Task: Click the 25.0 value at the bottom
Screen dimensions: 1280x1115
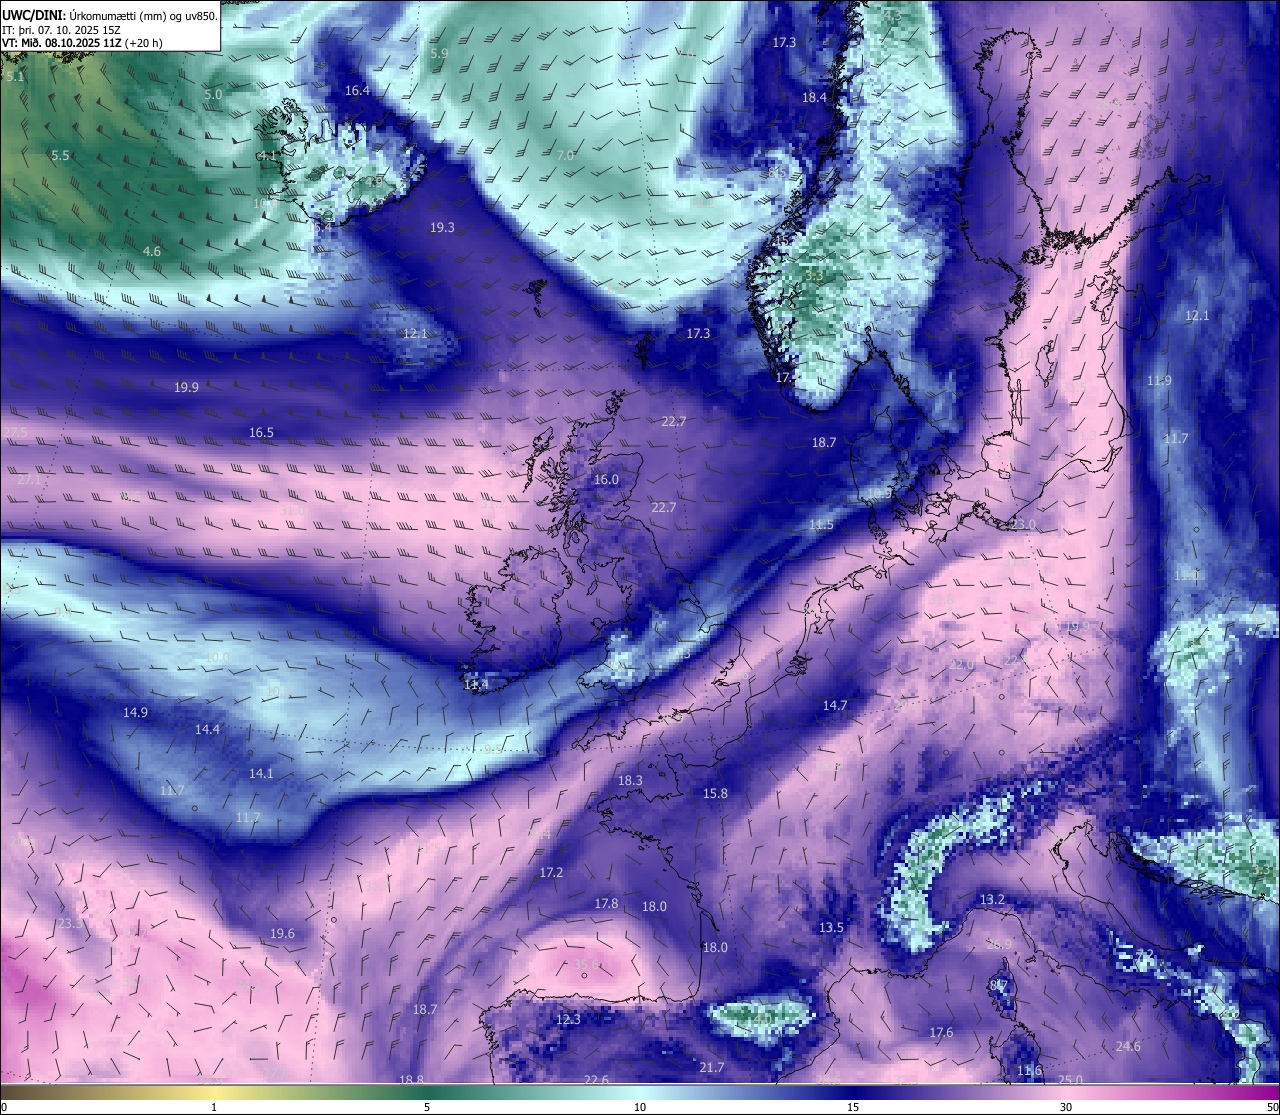Action: [1070, 1079]
